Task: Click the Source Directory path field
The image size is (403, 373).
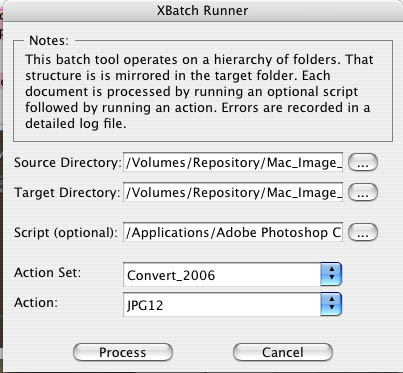Action: point(233,162)
